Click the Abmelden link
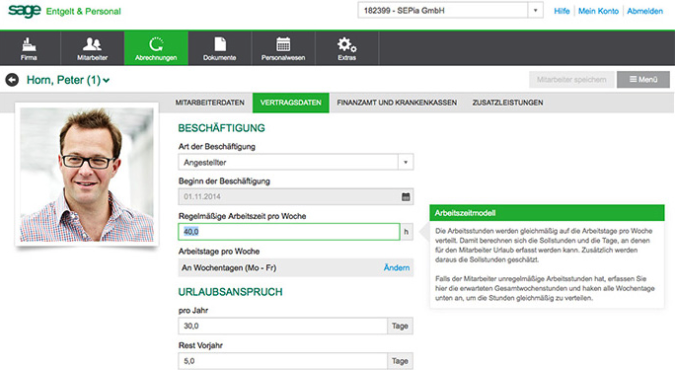Viewport: 678px width, 386px height. 645,11
